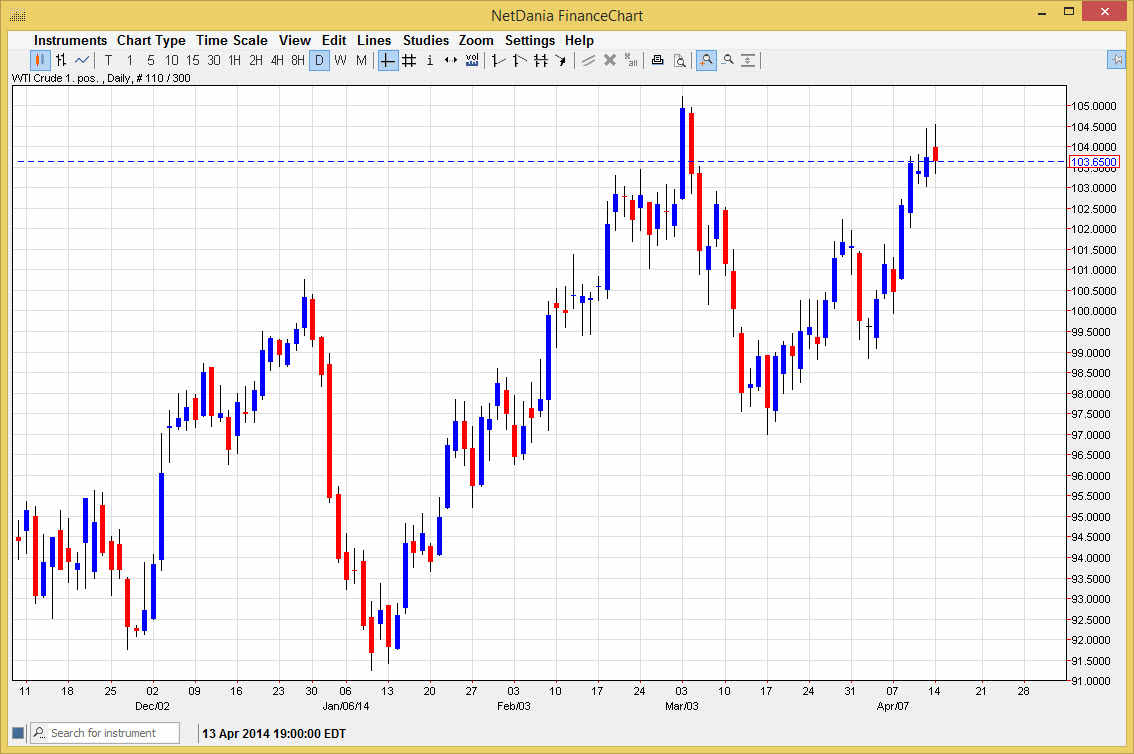Image resolution: width=1134 pixels, height=754 pixels.
Task: Open the Zoom menu
Action: pos(476,40)
